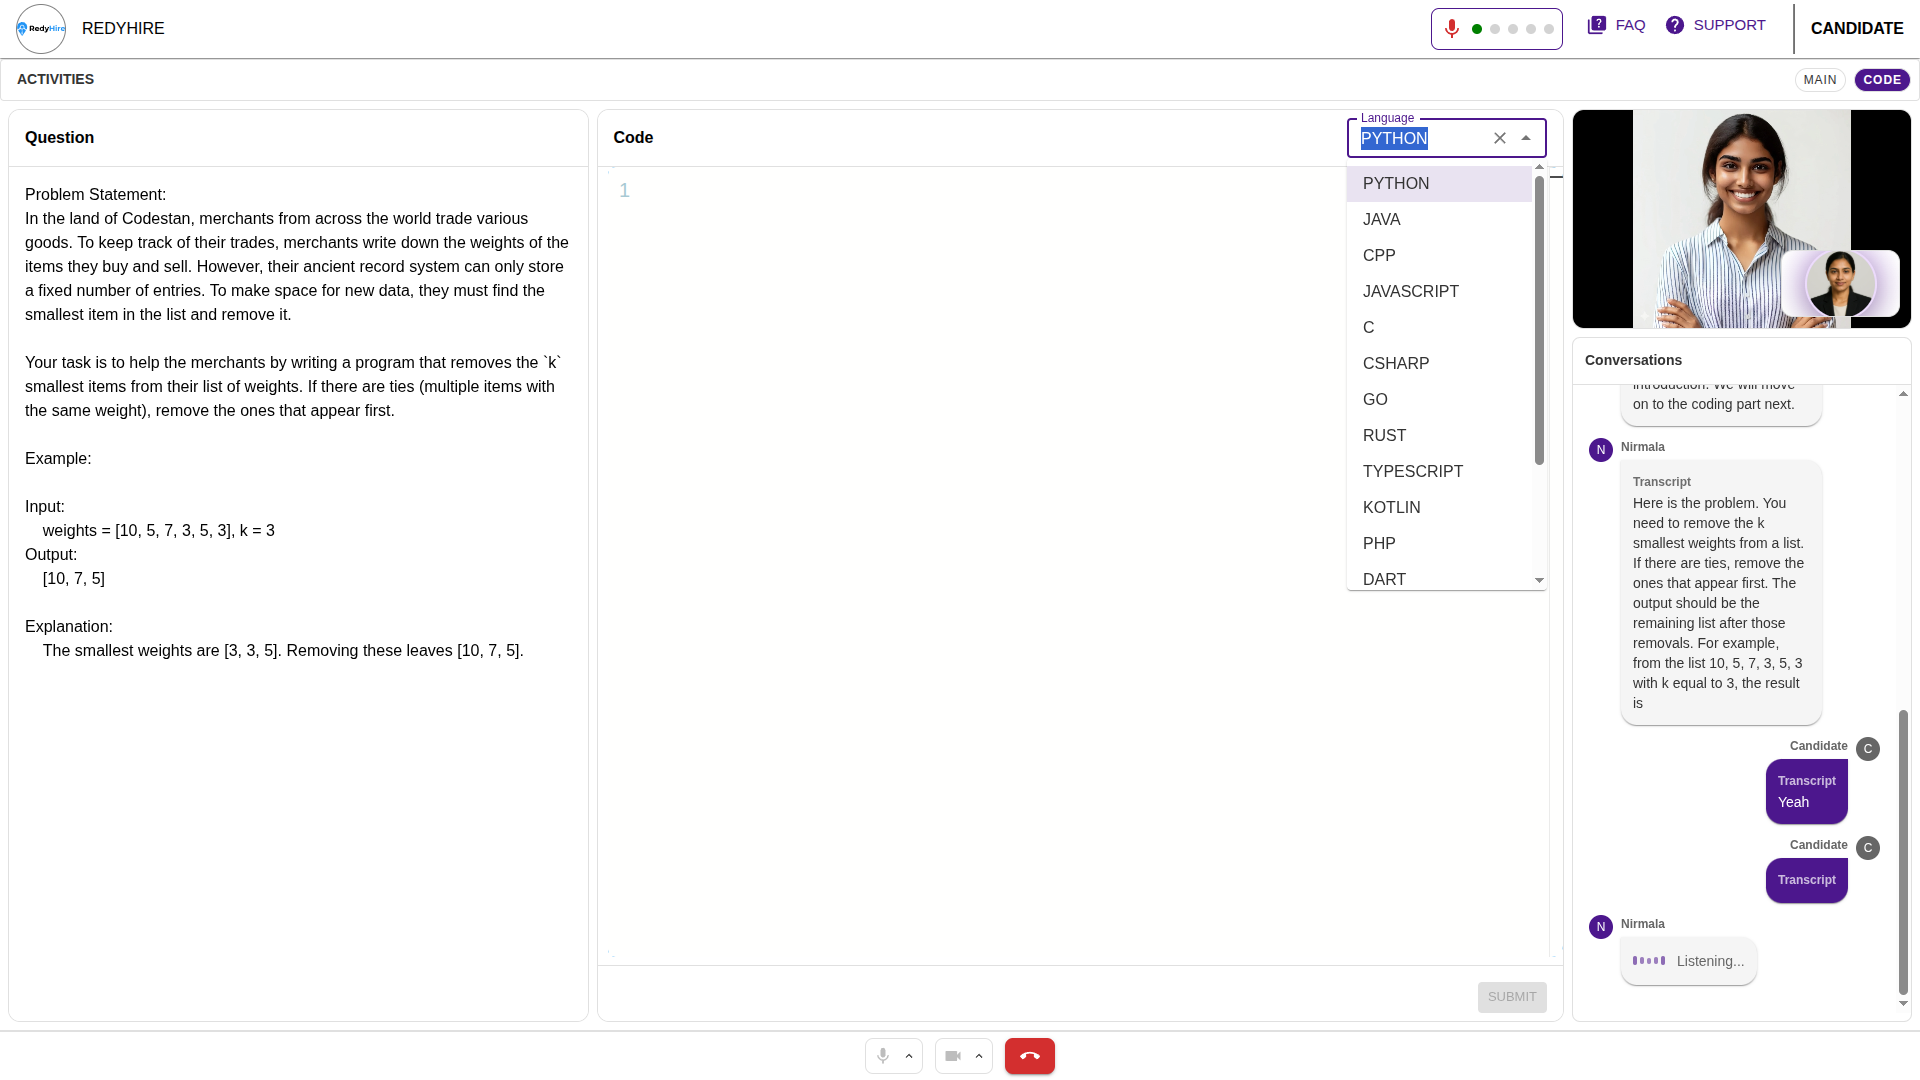This screenshot has width=1920, height=1080.
Task: Click the SUPPORT question mark icon
Action: 1675,25
